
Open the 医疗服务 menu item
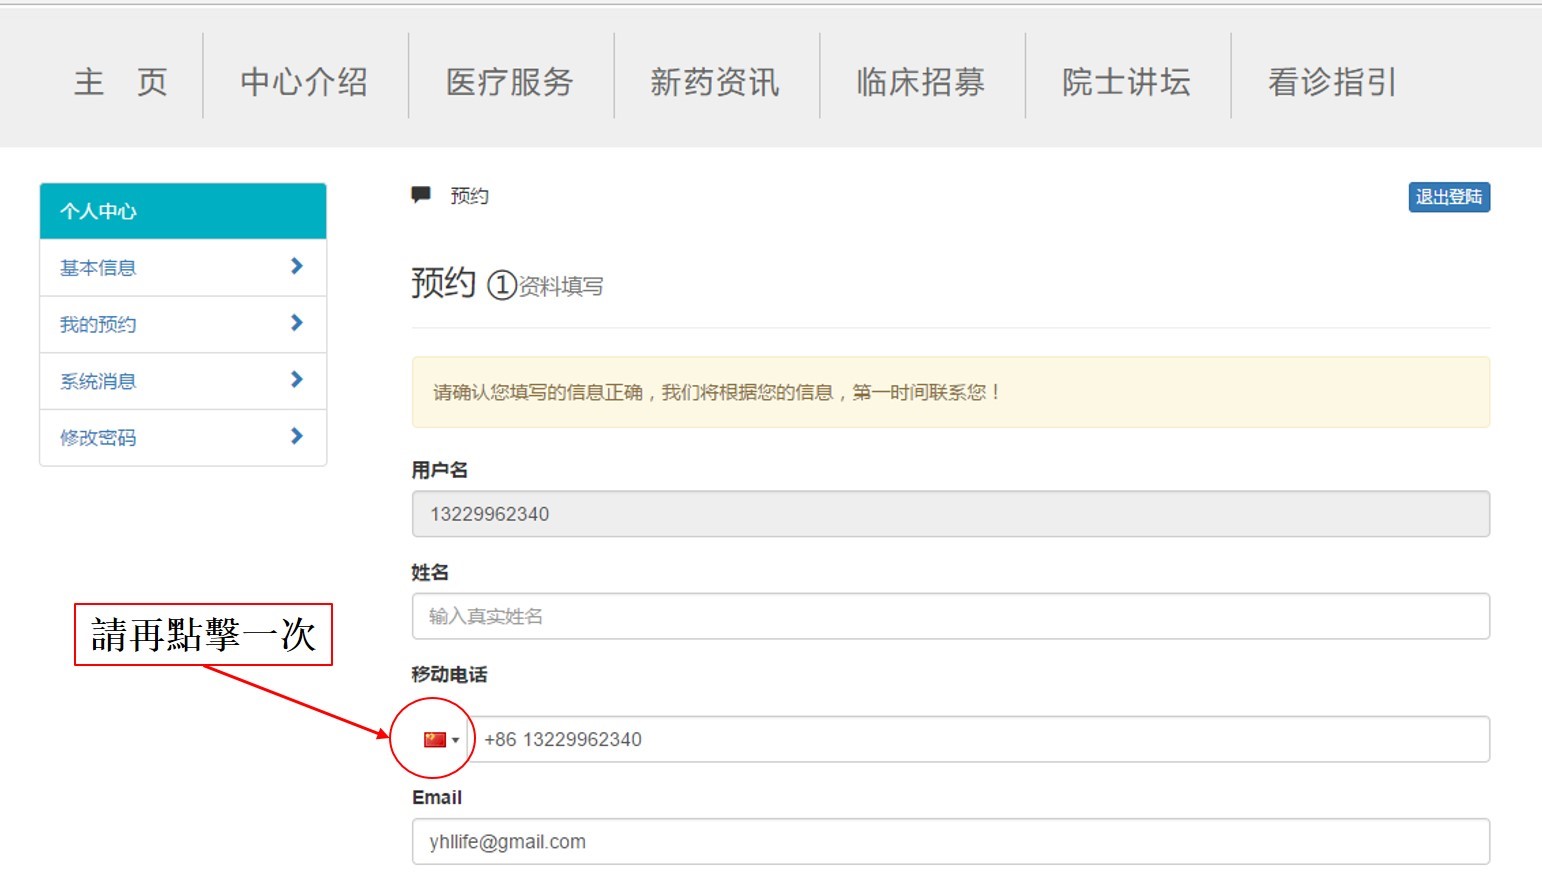tap(510, 82)
